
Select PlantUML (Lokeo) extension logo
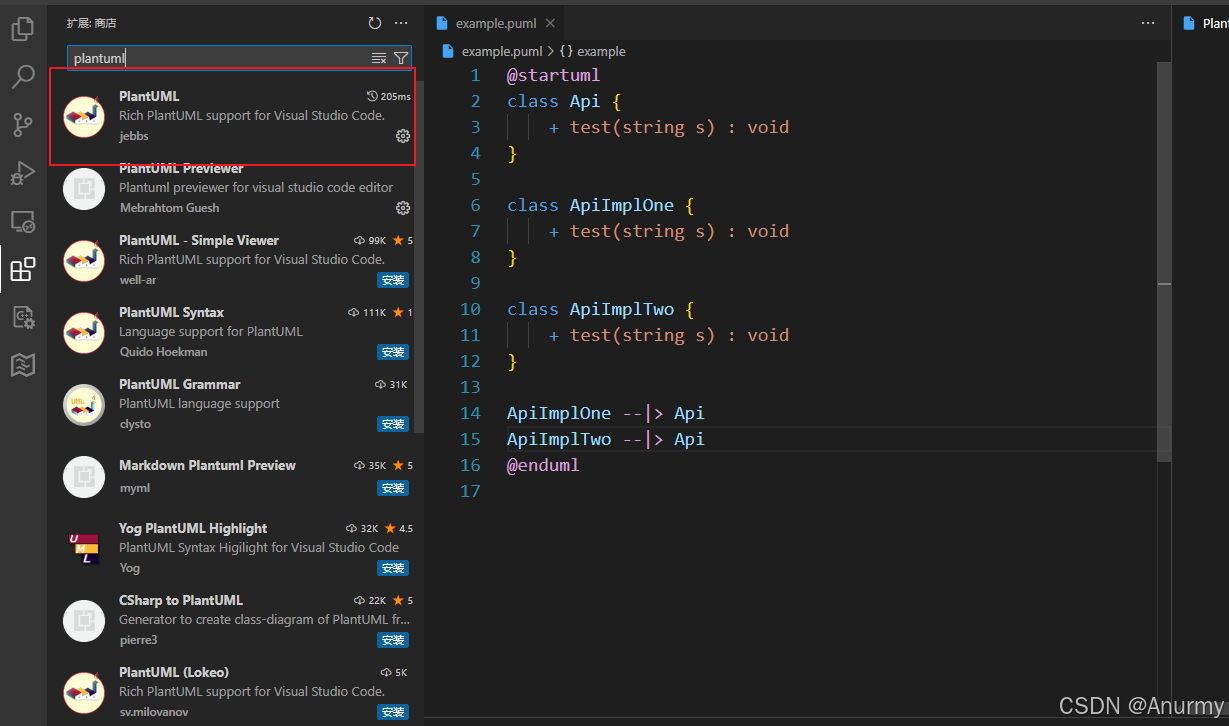point(84,692)
